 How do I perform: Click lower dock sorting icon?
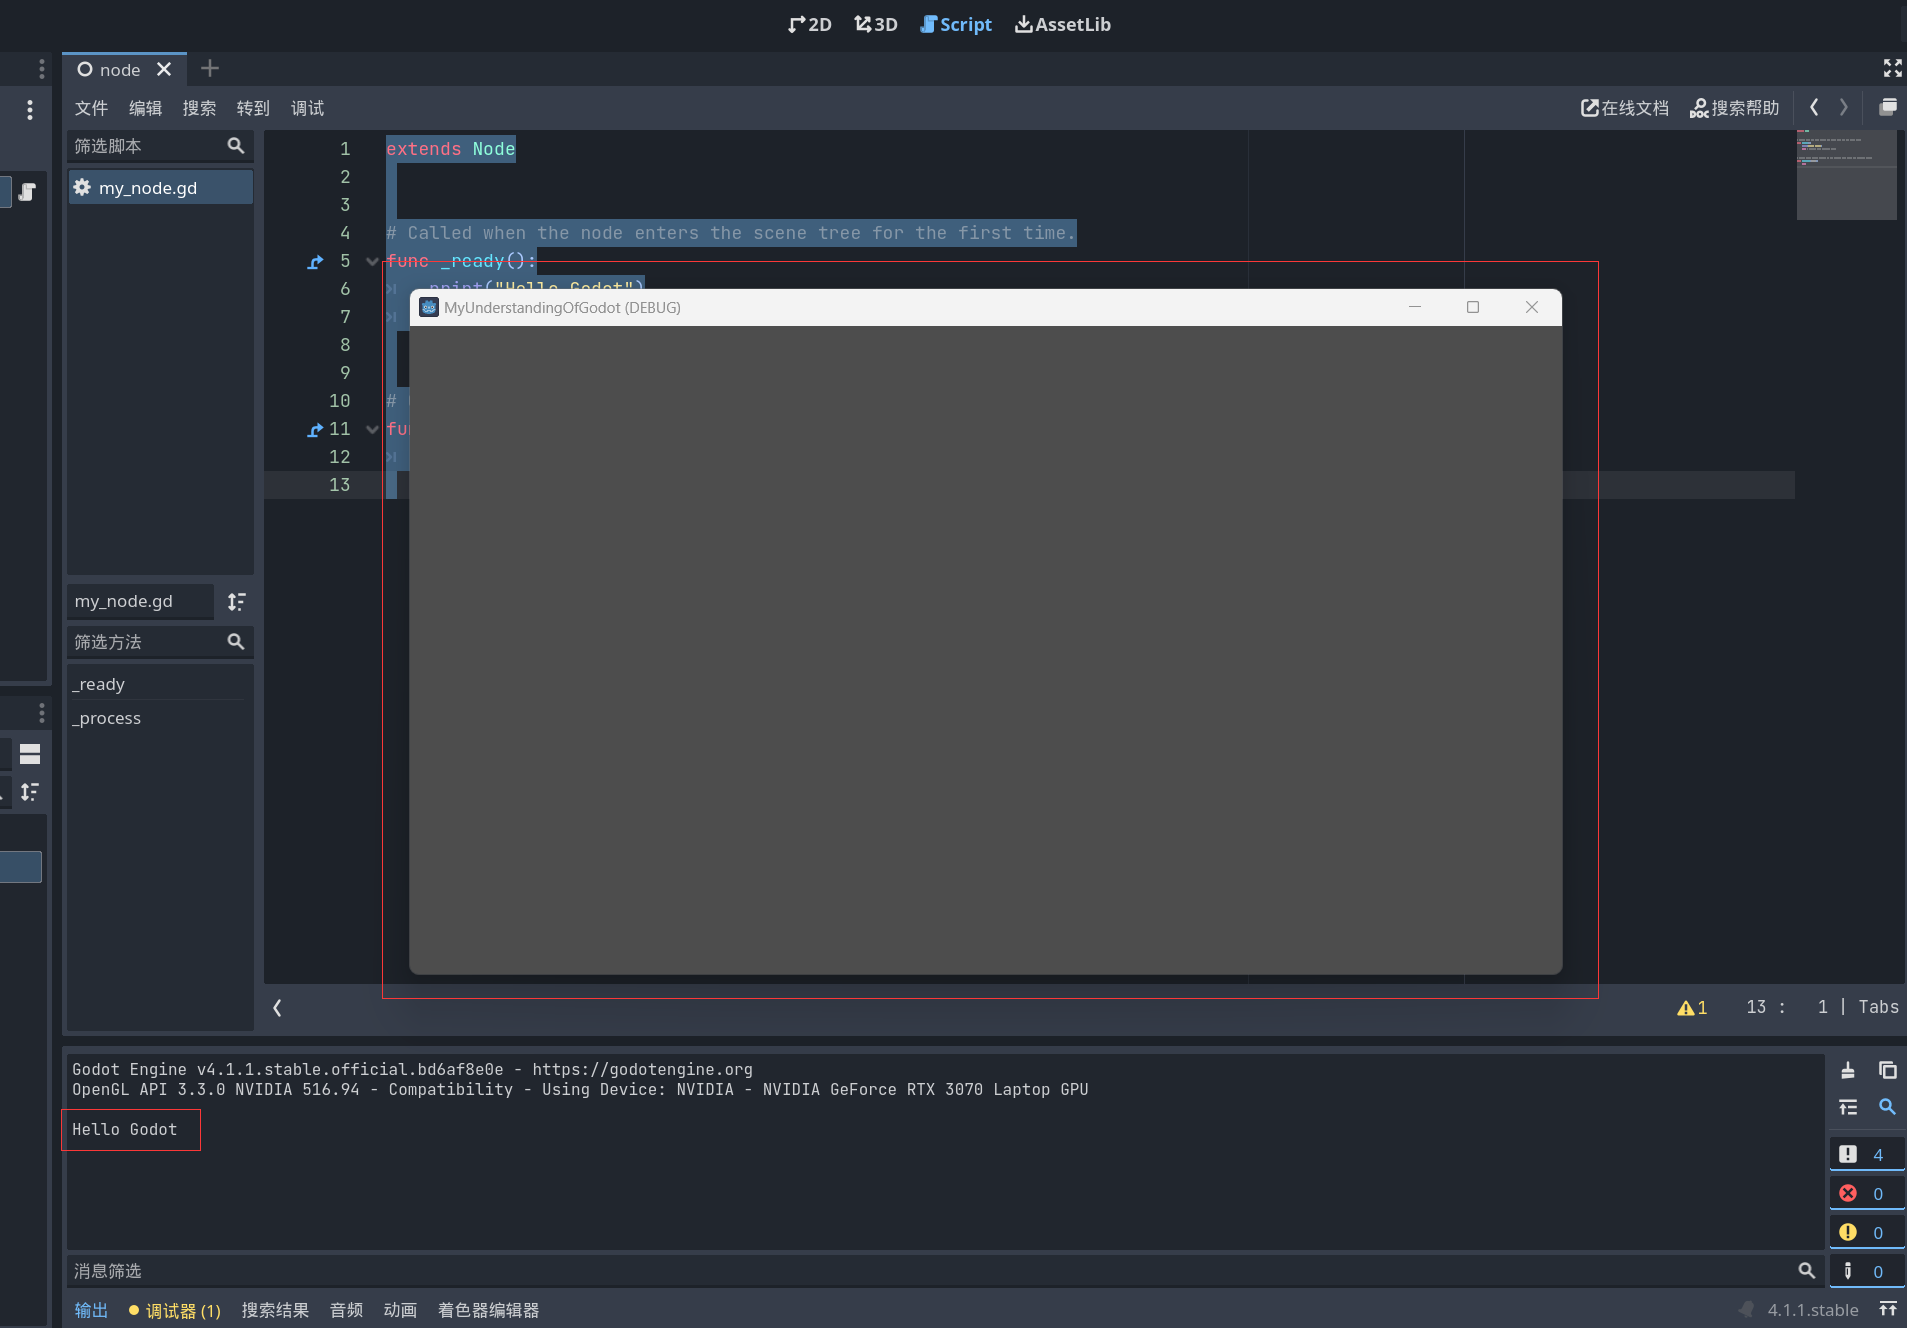point(30,792)
